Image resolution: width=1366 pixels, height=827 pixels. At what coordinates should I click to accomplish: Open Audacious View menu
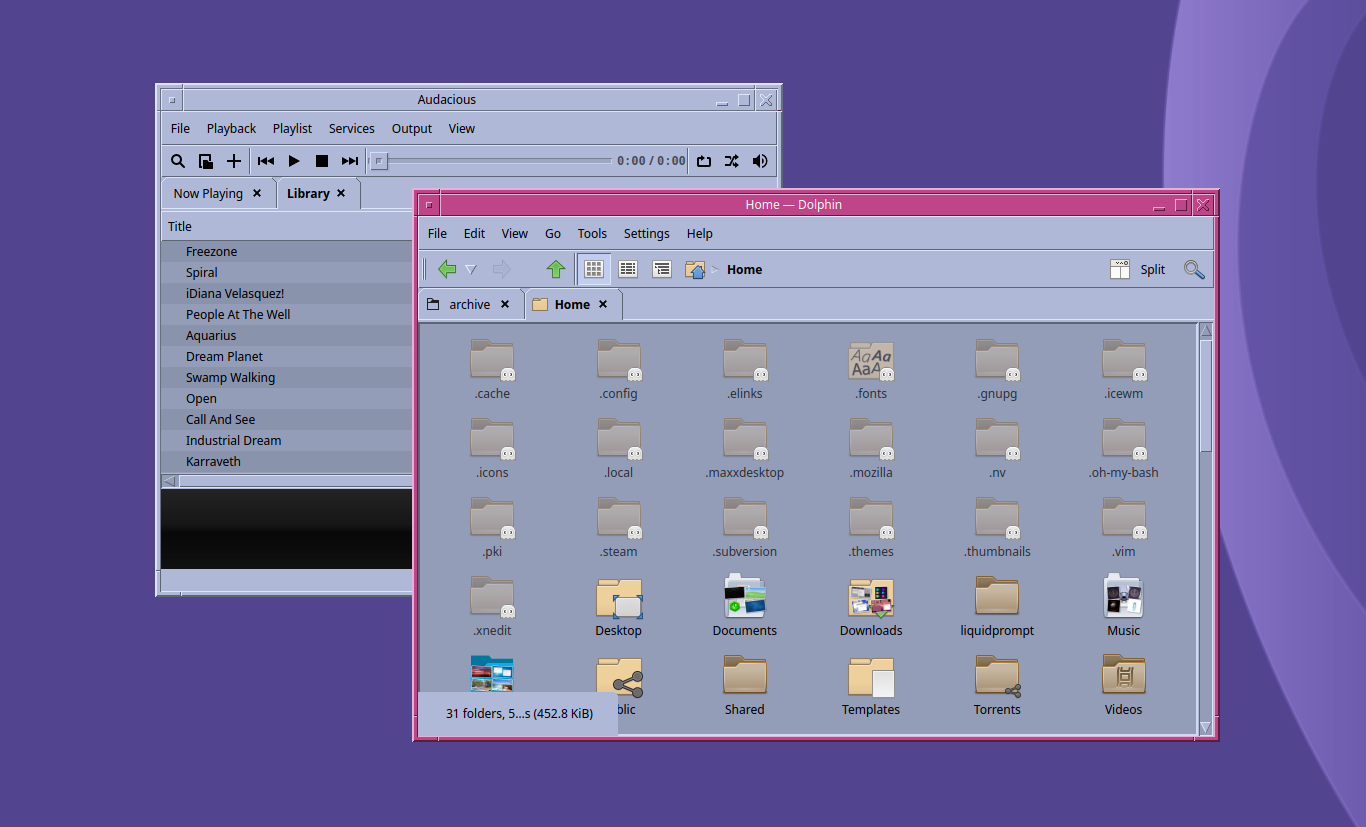pos(462,129)
